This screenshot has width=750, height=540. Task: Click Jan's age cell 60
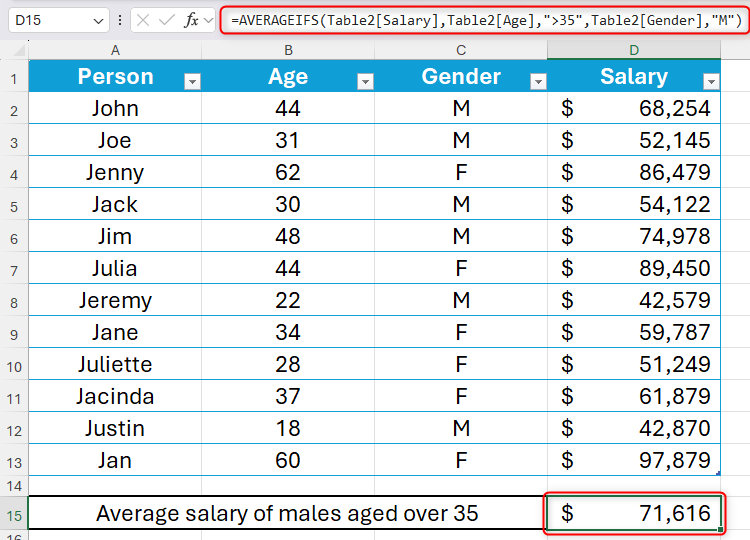coord(288,461)
